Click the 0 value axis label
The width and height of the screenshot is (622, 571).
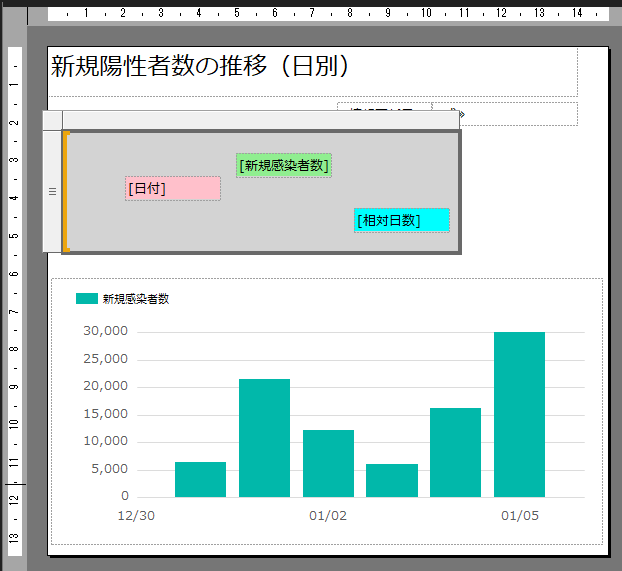[x=125, y=496]
